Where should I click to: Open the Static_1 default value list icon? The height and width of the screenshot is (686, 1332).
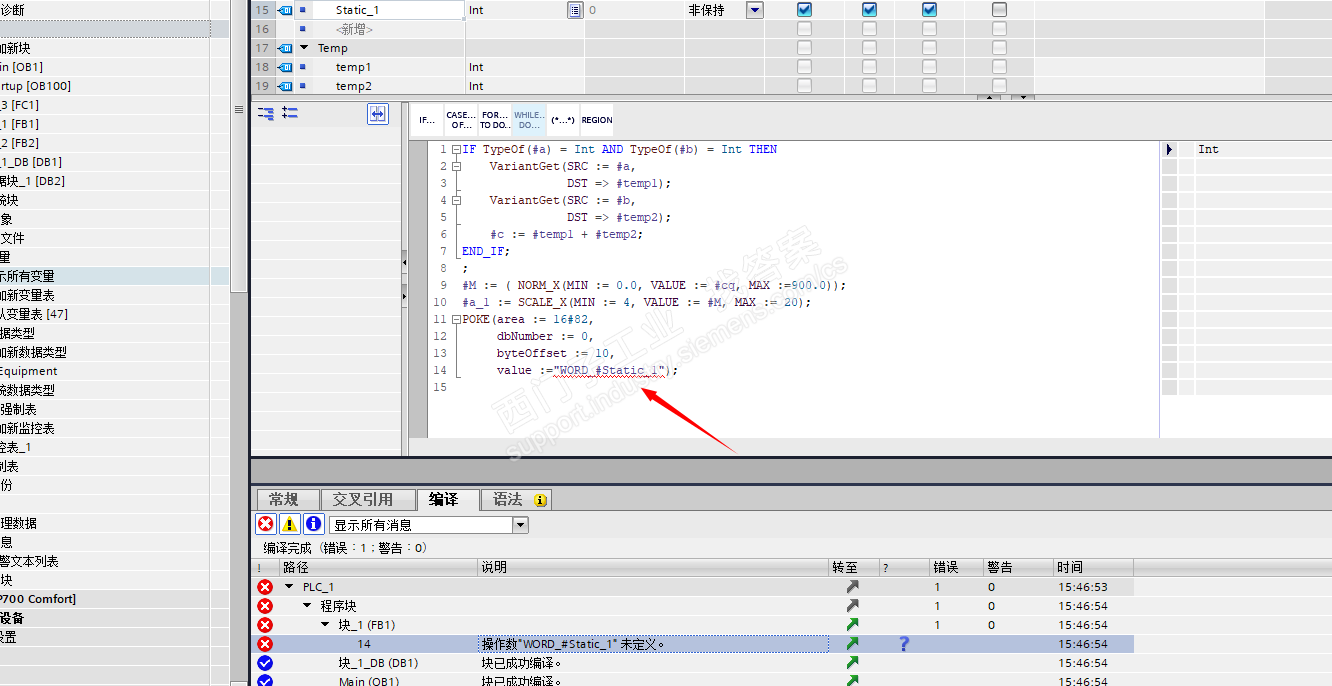(575, 10)
